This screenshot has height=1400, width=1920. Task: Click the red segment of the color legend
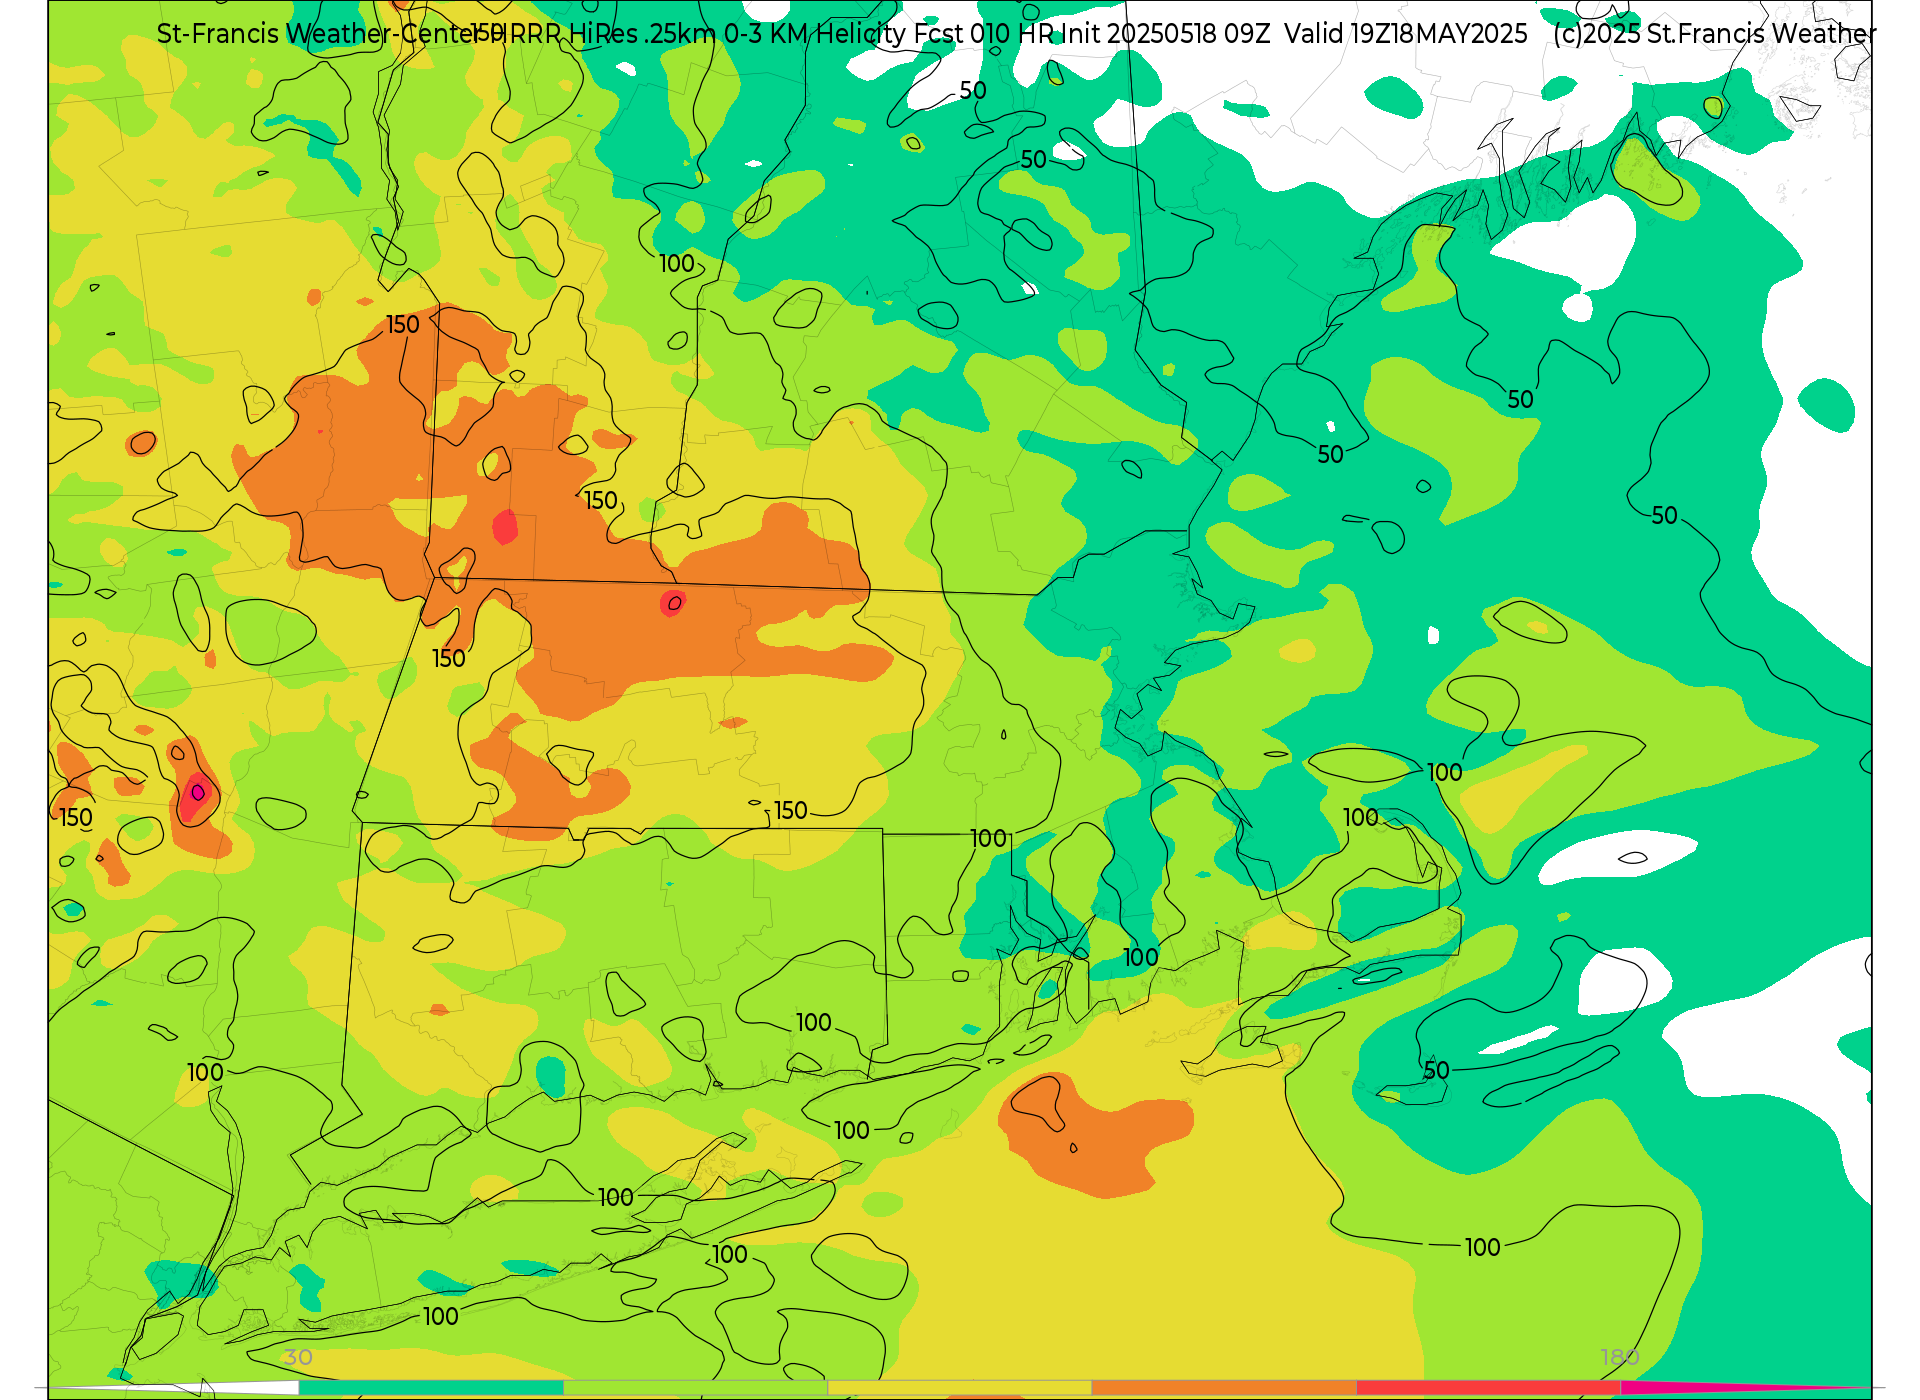(x=1488, y=1388)
